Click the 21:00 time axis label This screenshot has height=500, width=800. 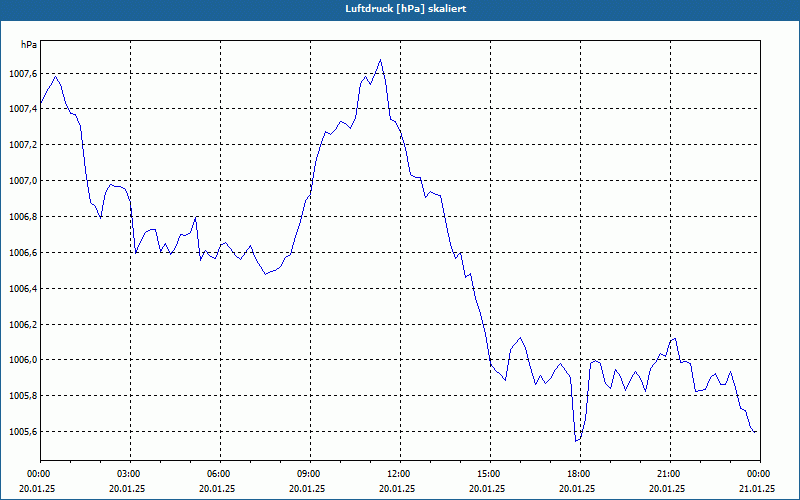pos(670,474)
